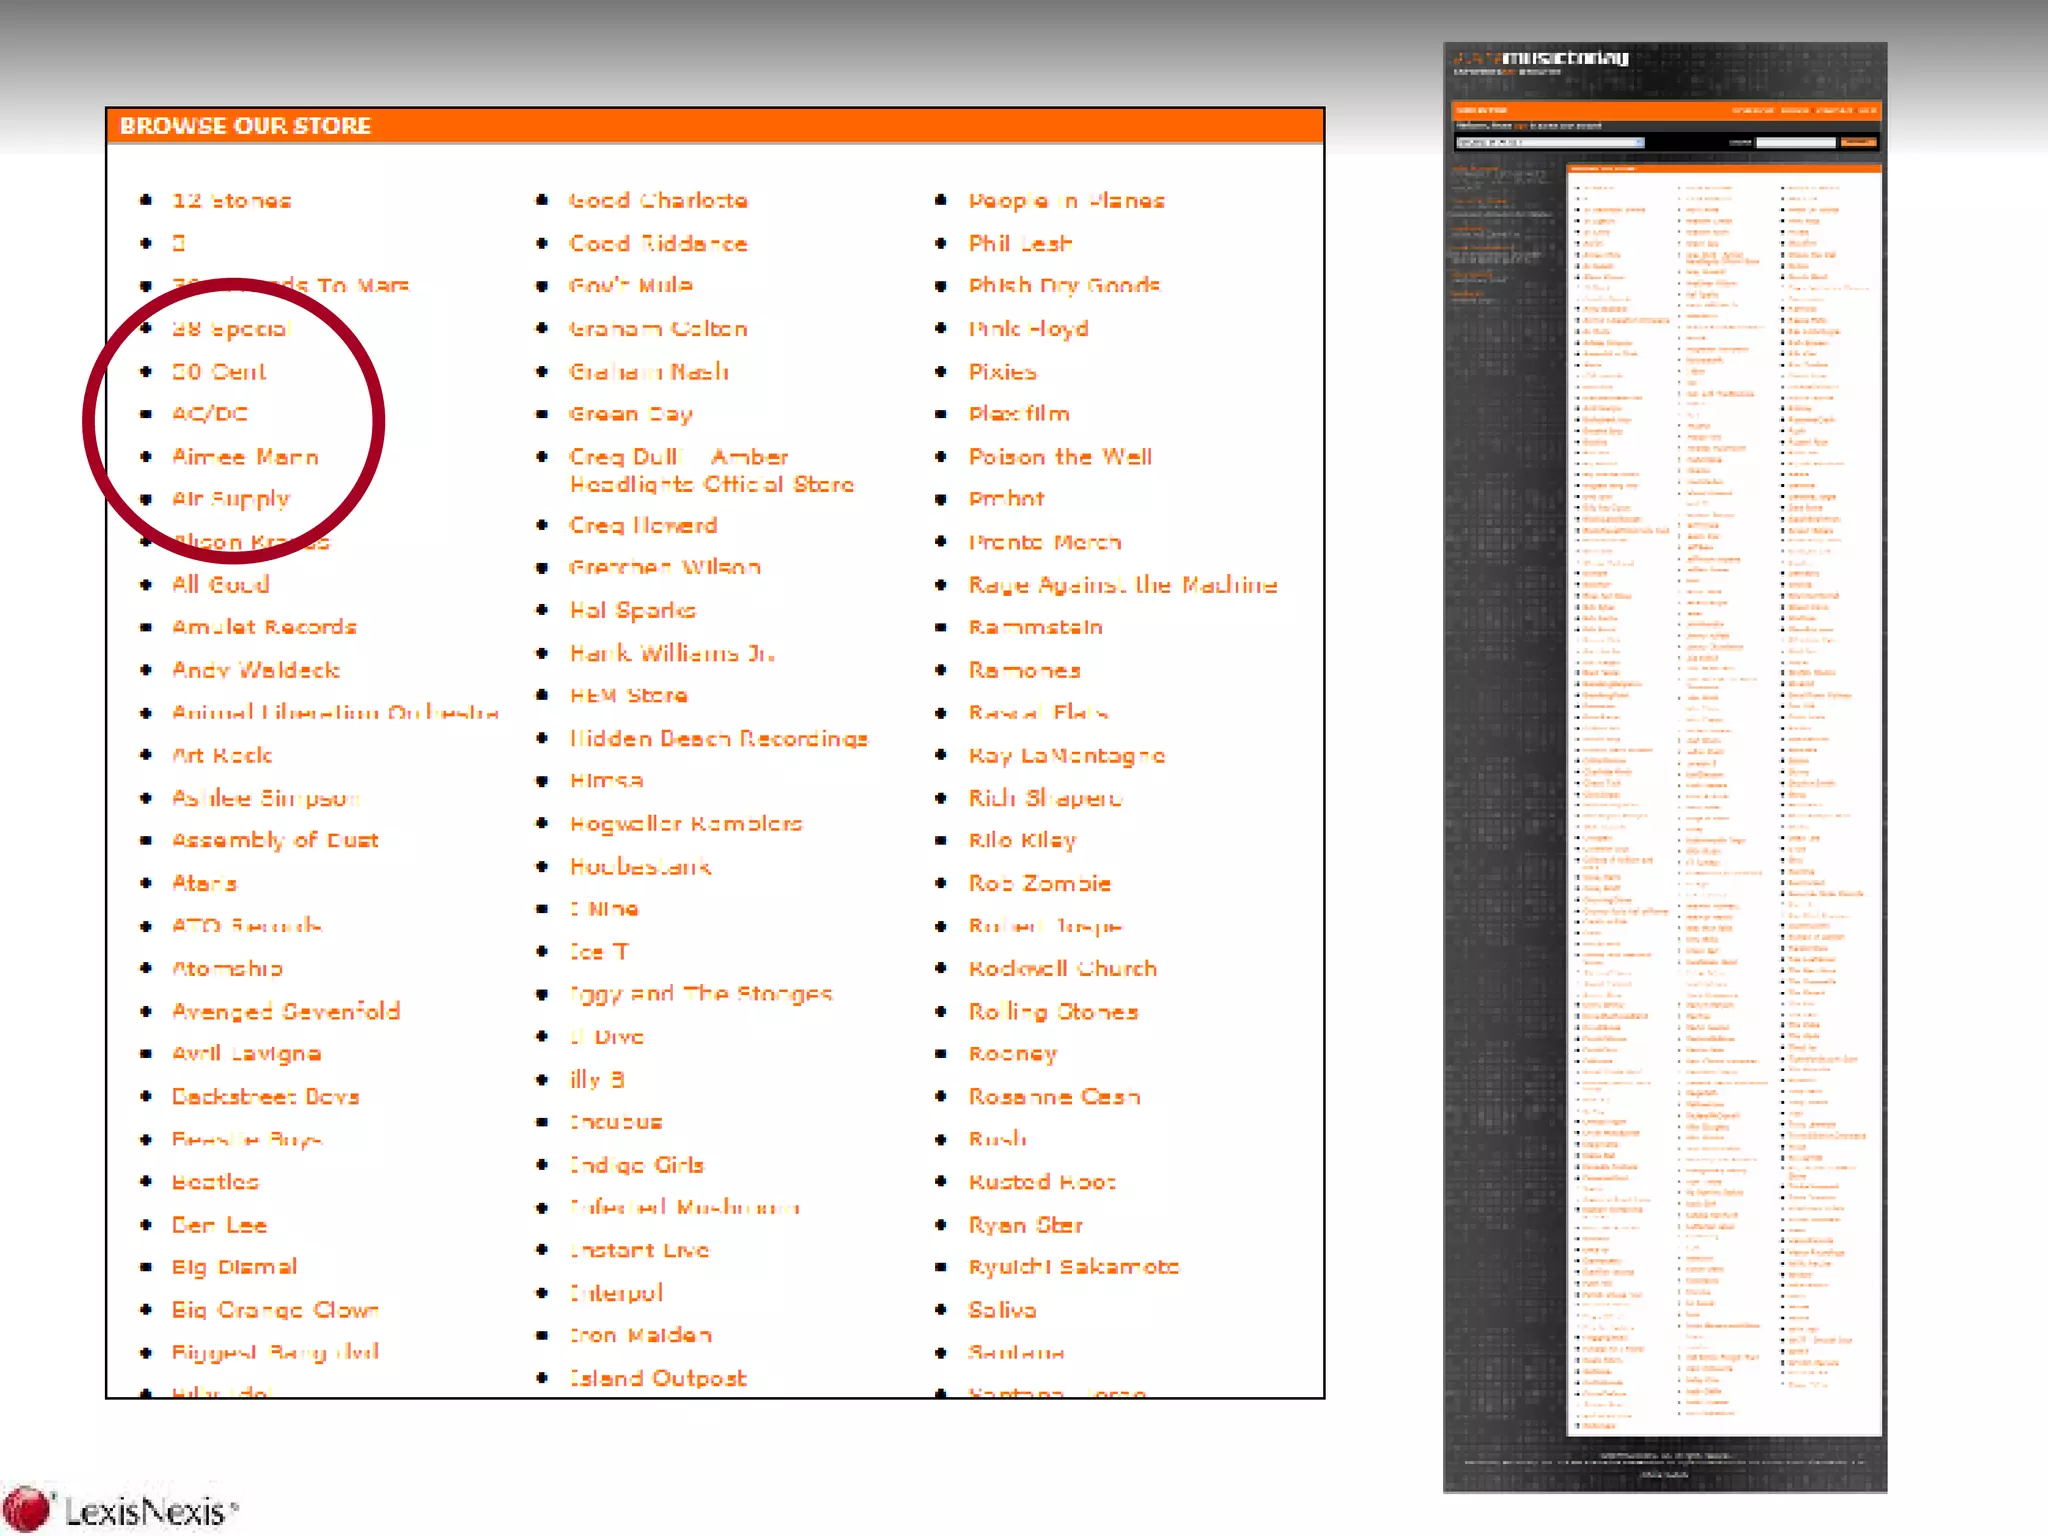Open the Green Day store link
The image size is (2048, 1536).
click(x=631, y=414)
